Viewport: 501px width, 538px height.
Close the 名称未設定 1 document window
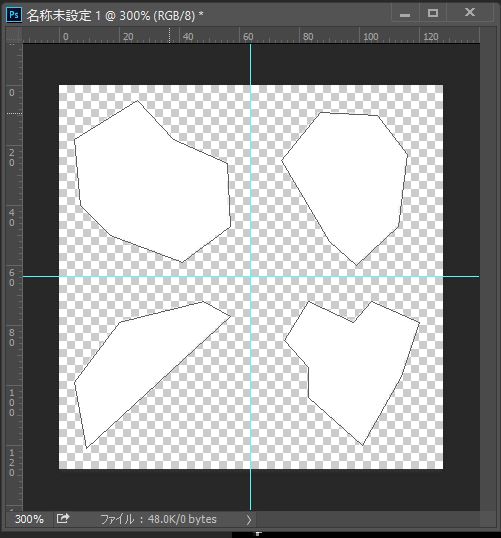point(470,13)
